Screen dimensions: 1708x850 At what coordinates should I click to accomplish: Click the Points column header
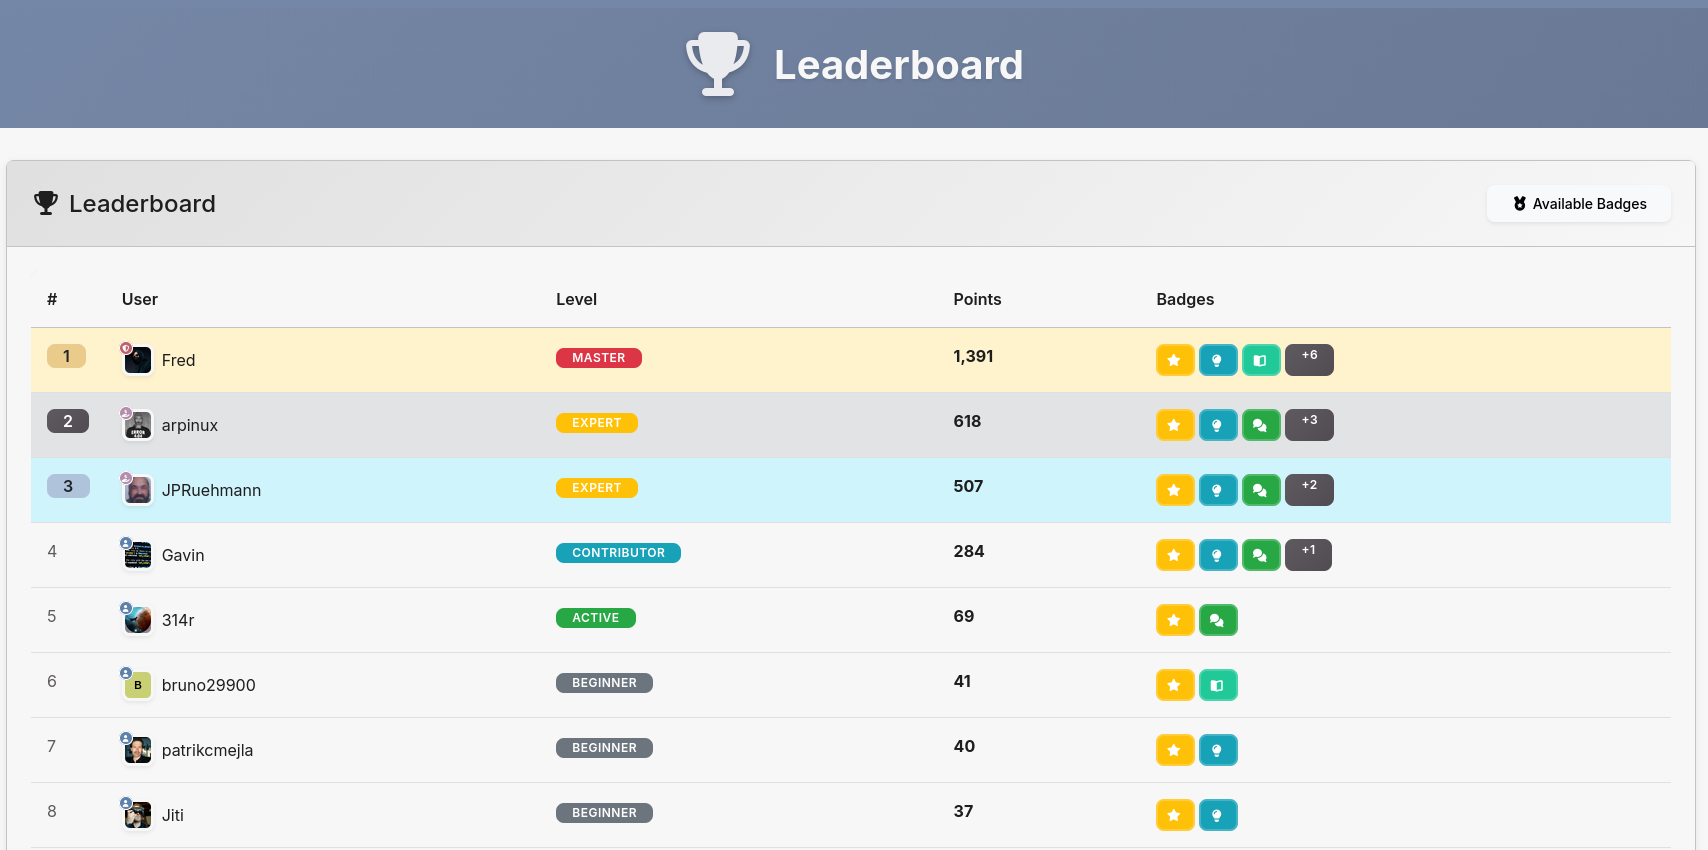[x=976, y=299]
